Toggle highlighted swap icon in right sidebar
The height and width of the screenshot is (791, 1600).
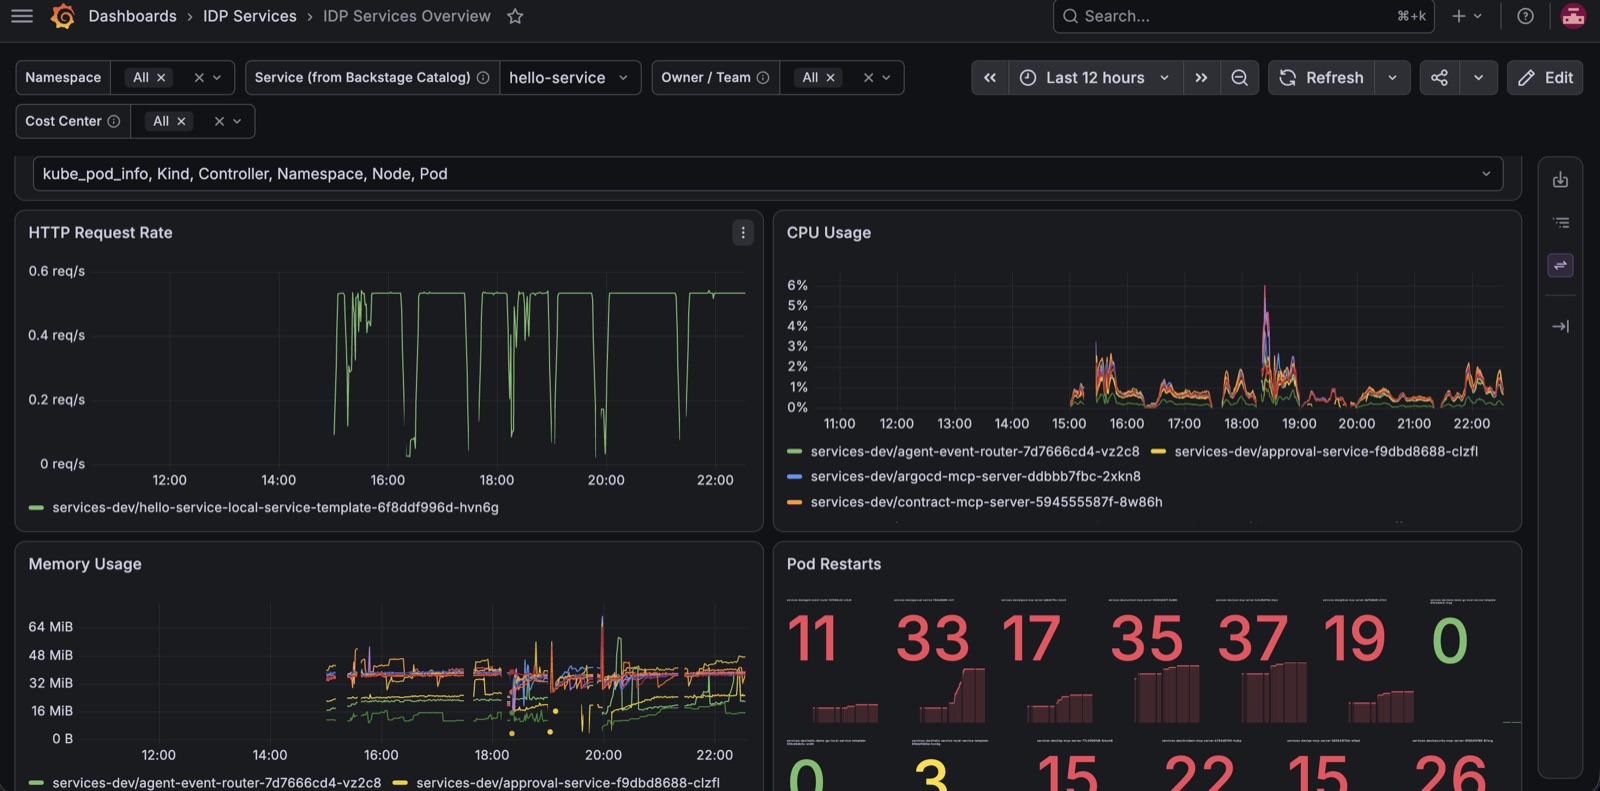[1560, 265]
